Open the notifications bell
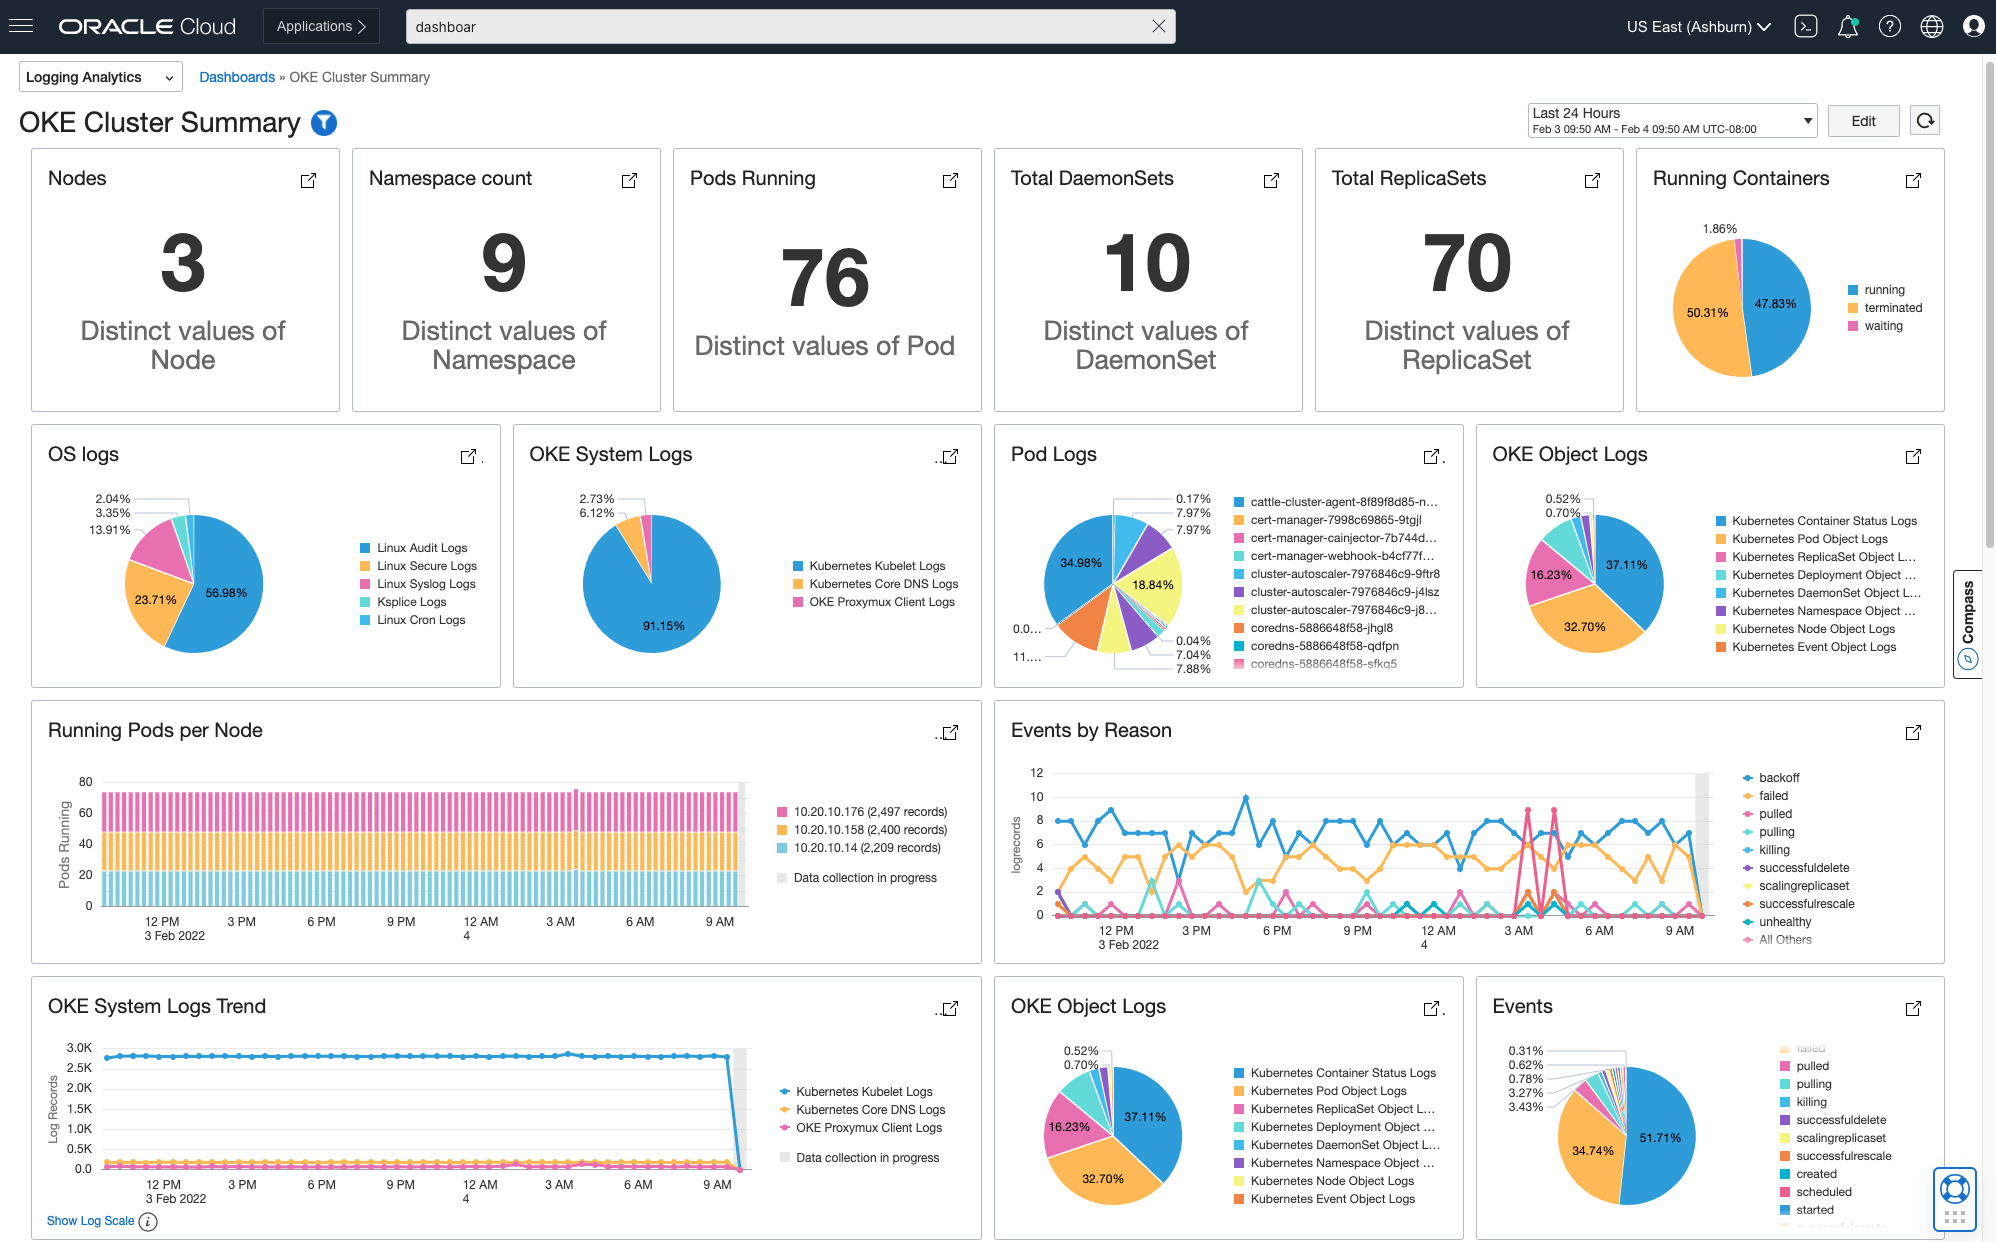The image size is (1996, 1242). tap(1847, 27)
